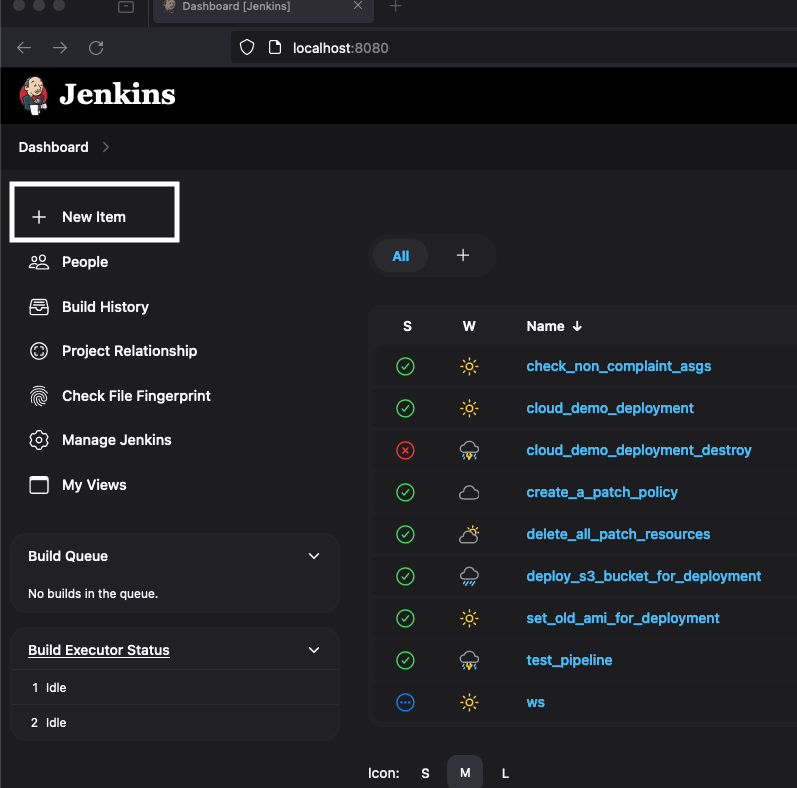Viewport: 797px width, 788px height.
Task: Set icon size to L
Action: tap(505, 773)
